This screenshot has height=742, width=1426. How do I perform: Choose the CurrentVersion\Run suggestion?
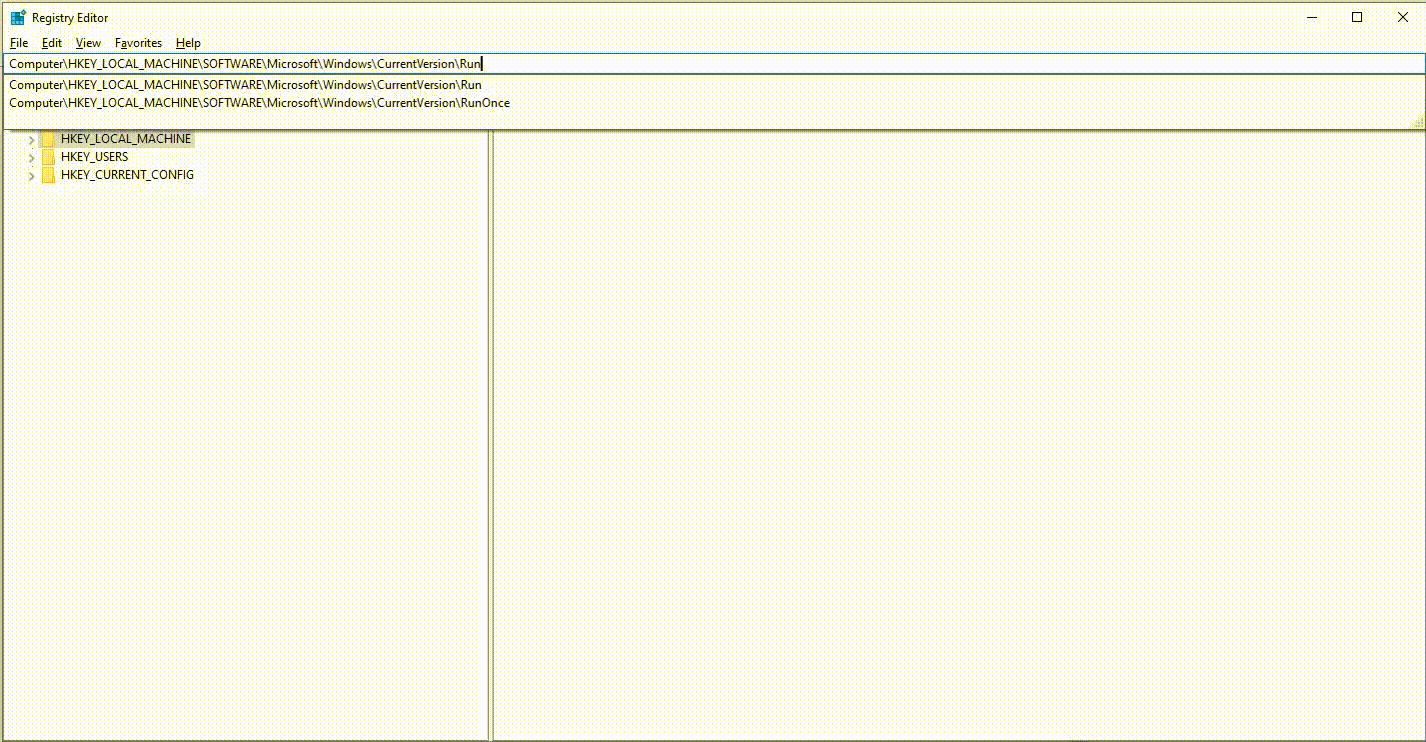[713, 85]
